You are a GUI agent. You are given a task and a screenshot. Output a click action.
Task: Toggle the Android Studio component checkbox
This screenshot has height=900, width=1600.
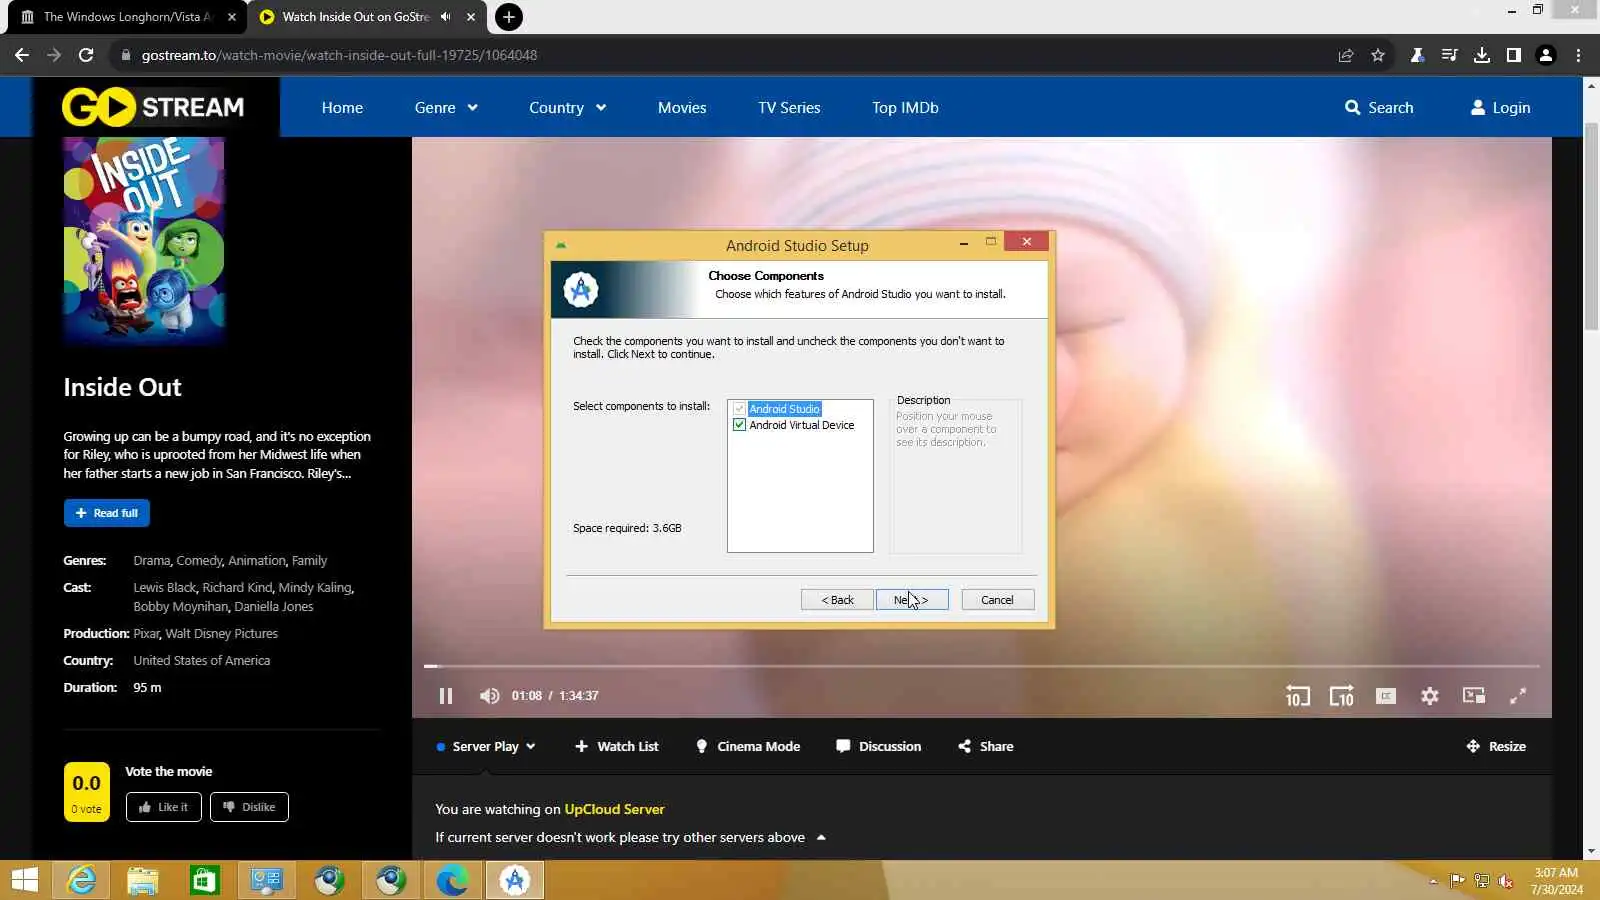tap(740, 409)
